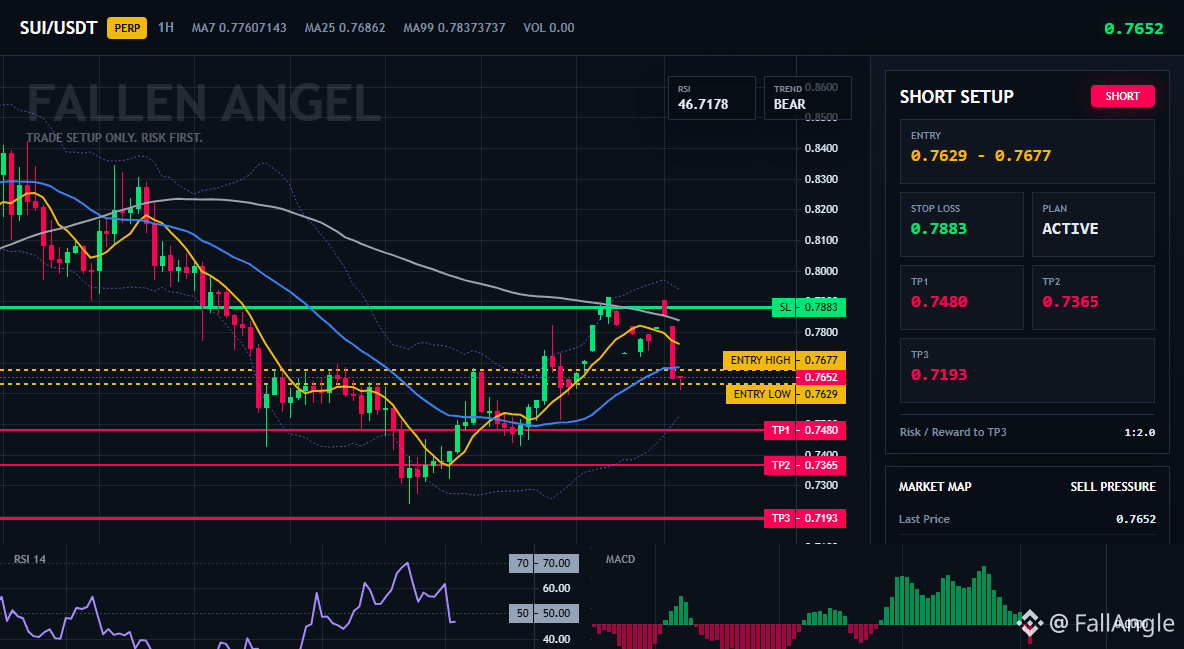Click the Last Price value 0.7652 in panel
Image resolution: width=1184 pixels, height=649 pixels.
(1136, 519)
